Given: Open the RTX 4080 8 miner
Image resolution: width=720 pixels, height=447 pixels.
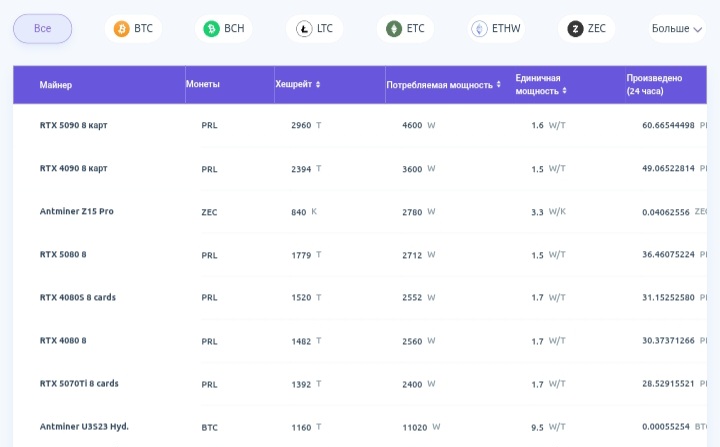Looking at the screenshot, I should coord(63,340).
